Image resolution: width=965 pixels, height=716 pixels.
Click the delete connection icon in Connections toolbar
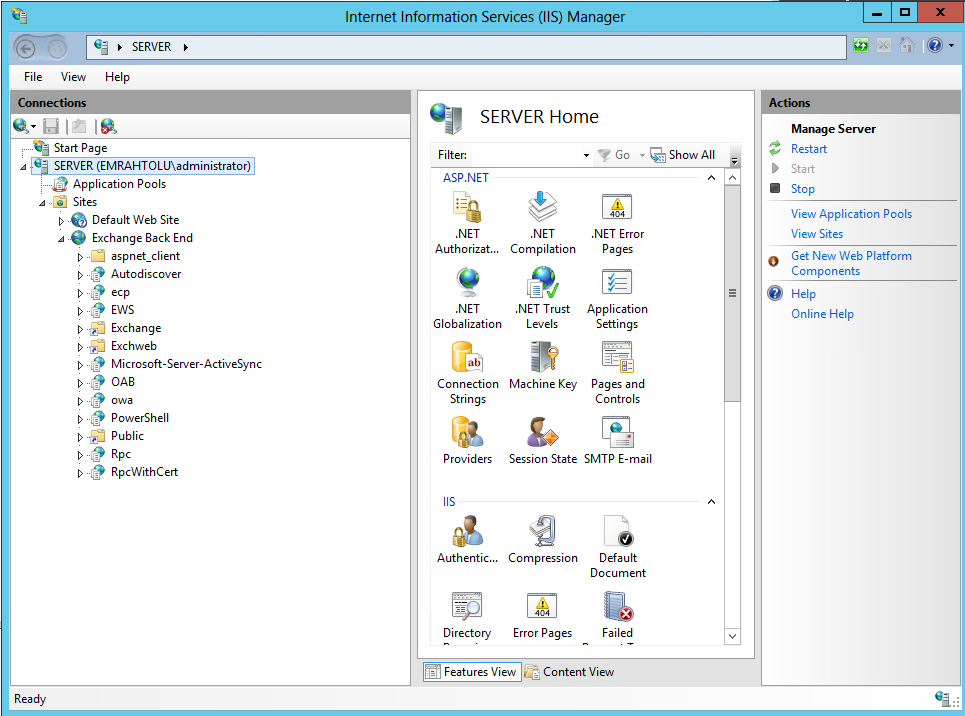(108, 126)
